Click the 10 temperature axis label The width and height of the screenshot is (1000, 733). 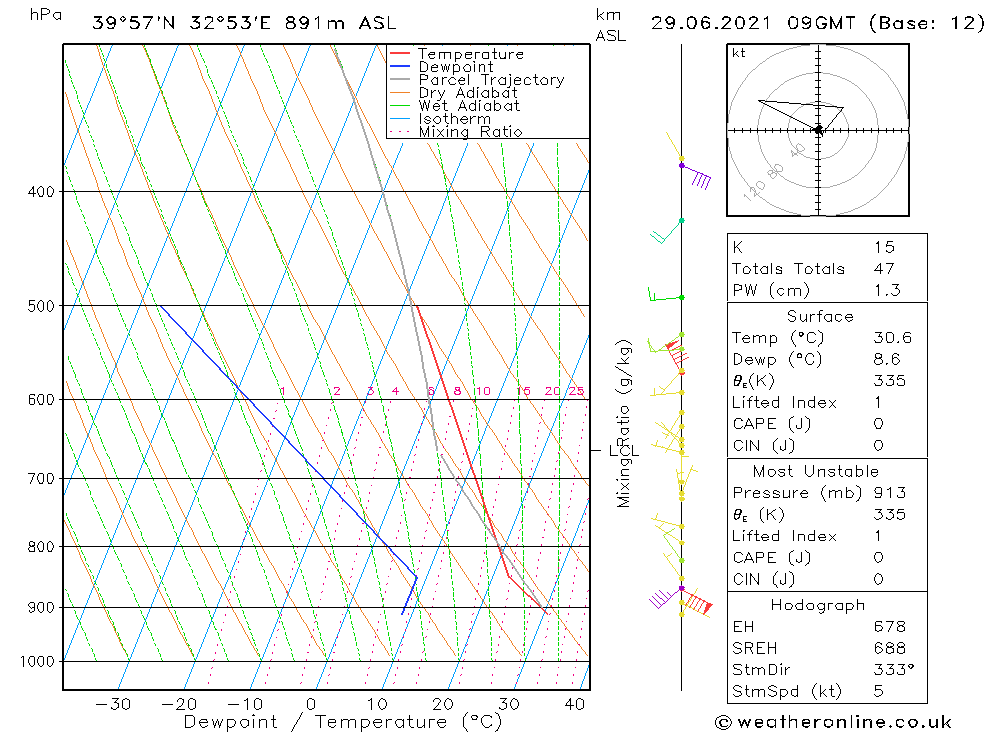tap(378, 704)
